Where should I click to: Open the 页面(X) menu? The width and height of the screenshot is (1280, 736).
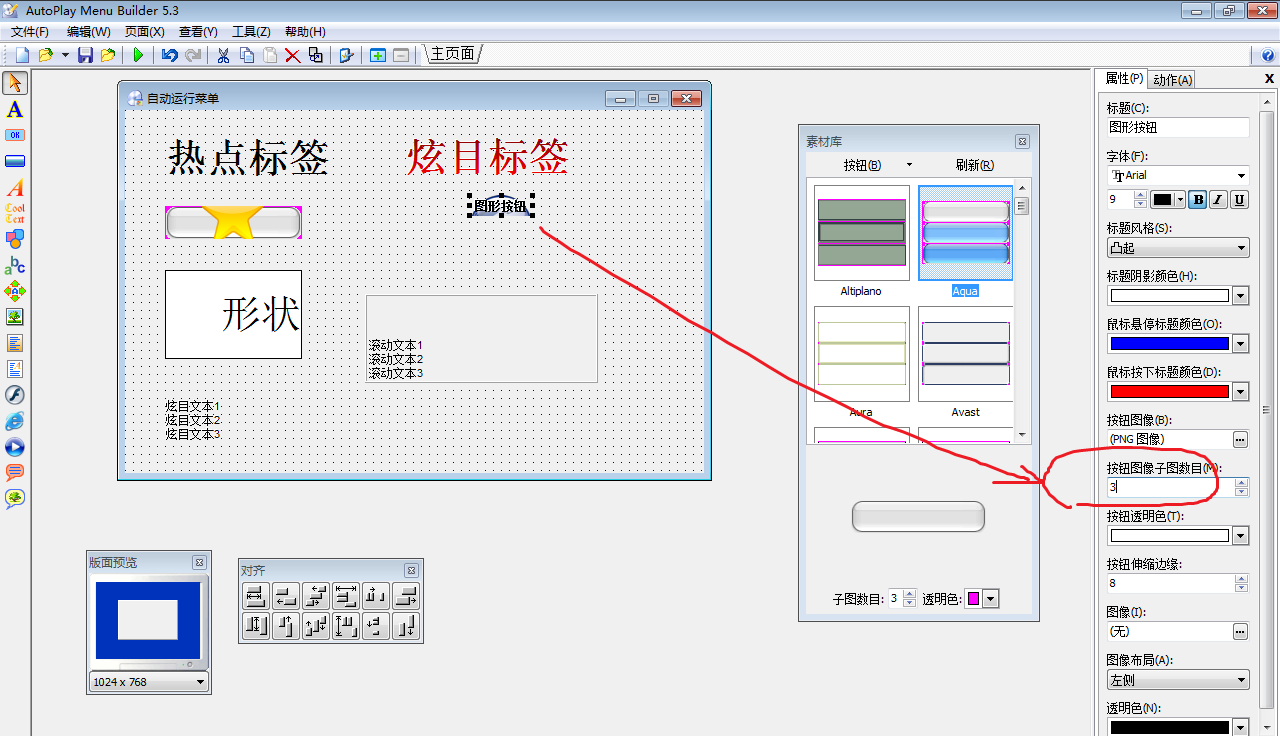[x=145, y=32]
